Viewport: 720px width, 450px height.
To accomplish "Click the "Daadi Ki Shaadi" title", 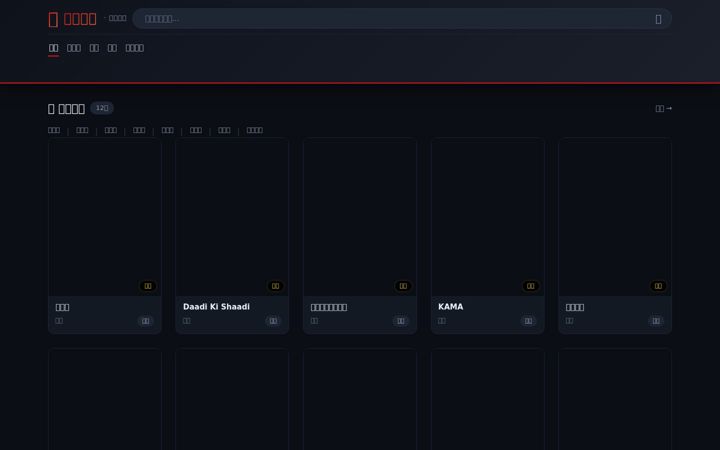I will click(x=216, y=307).
